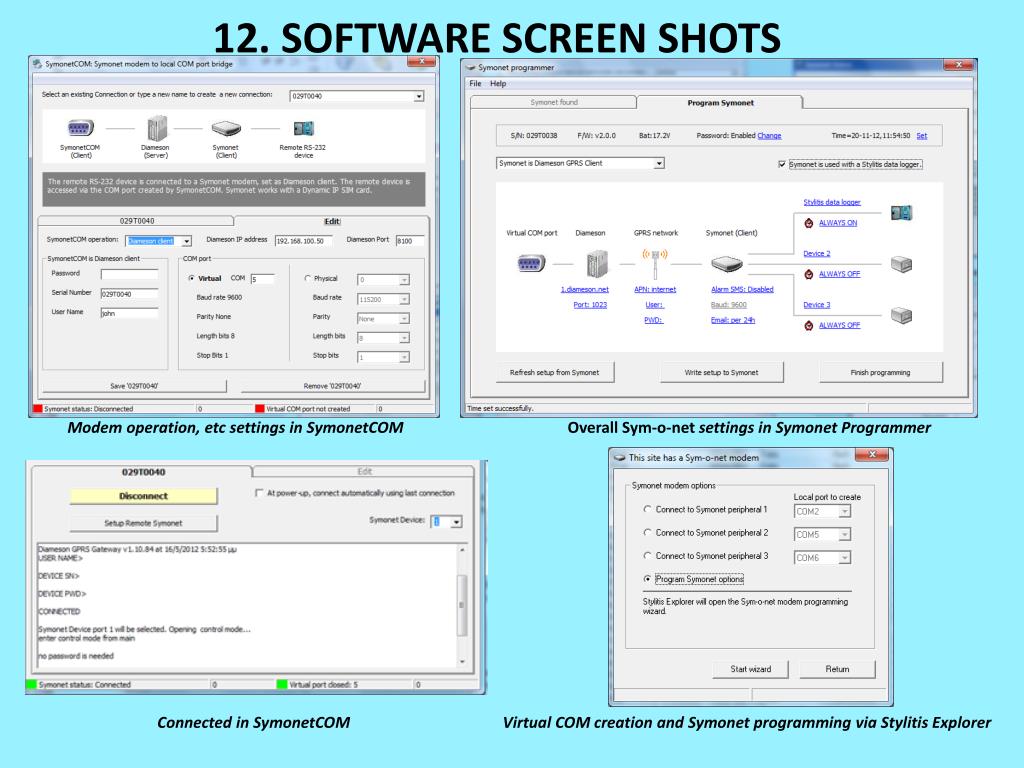Click the Symonet (Client) modem icon in SymonetCOM

click(226, 129)
